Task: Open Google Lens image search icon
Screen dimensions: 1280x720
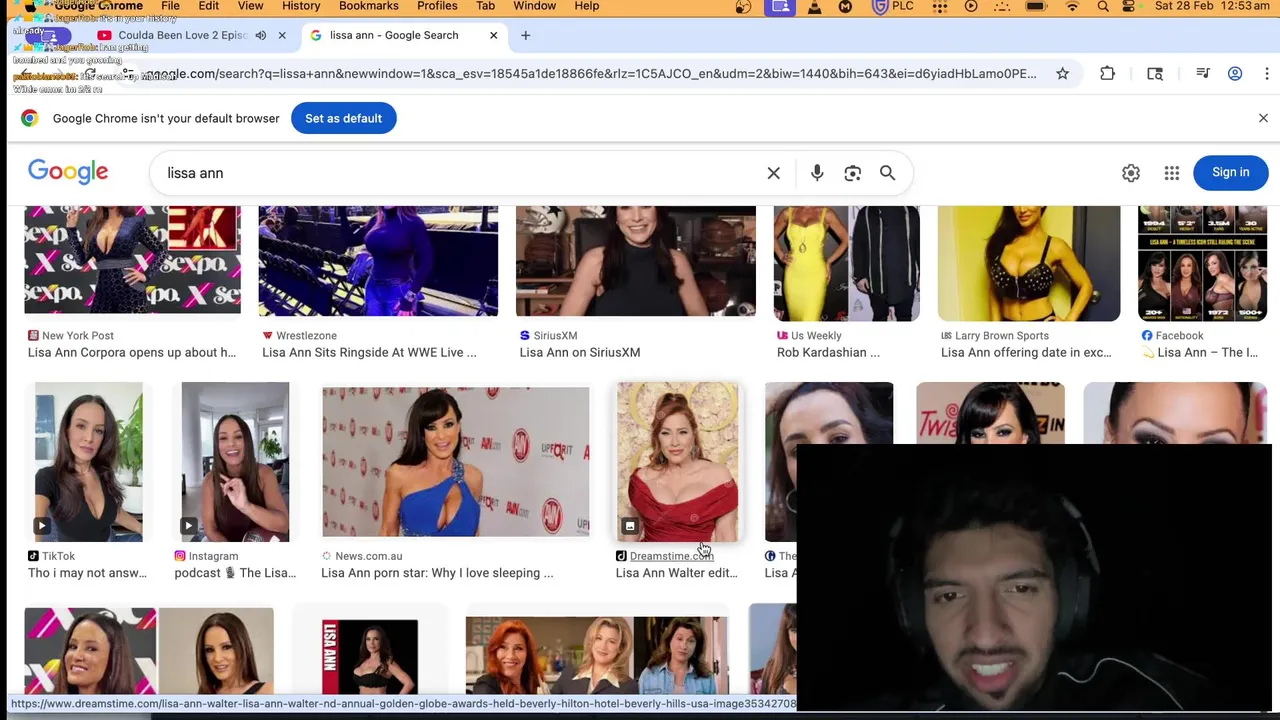Action: point(852,173)
